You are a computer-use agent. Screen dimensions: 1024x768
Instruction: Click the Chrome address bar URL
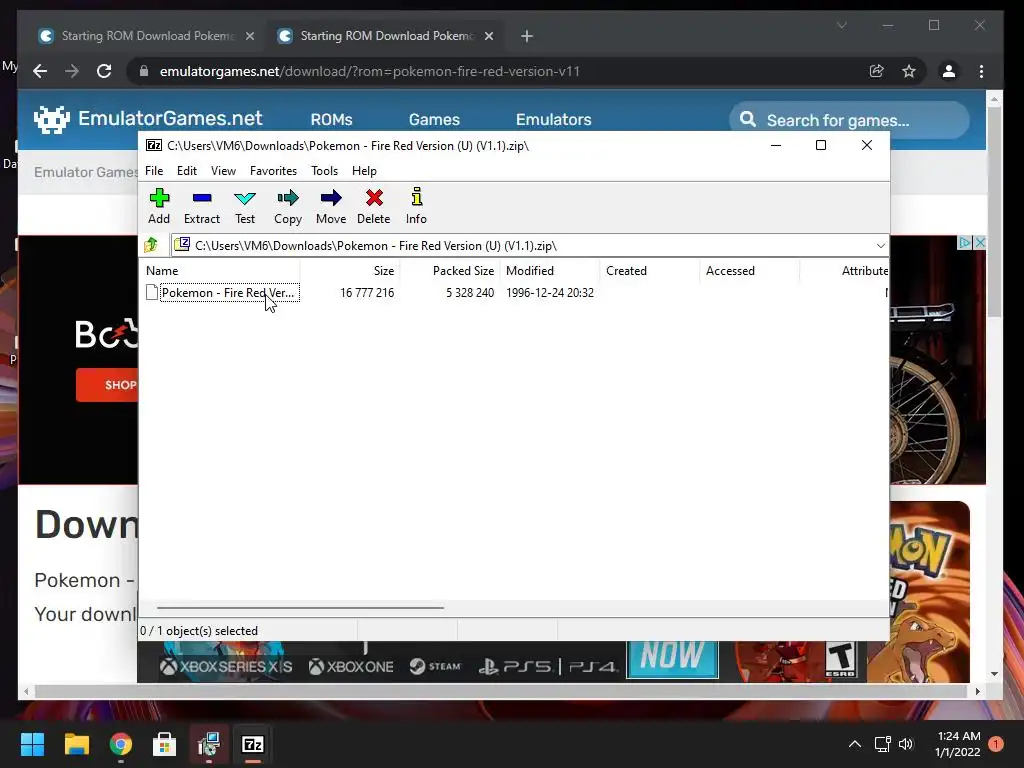370,71
